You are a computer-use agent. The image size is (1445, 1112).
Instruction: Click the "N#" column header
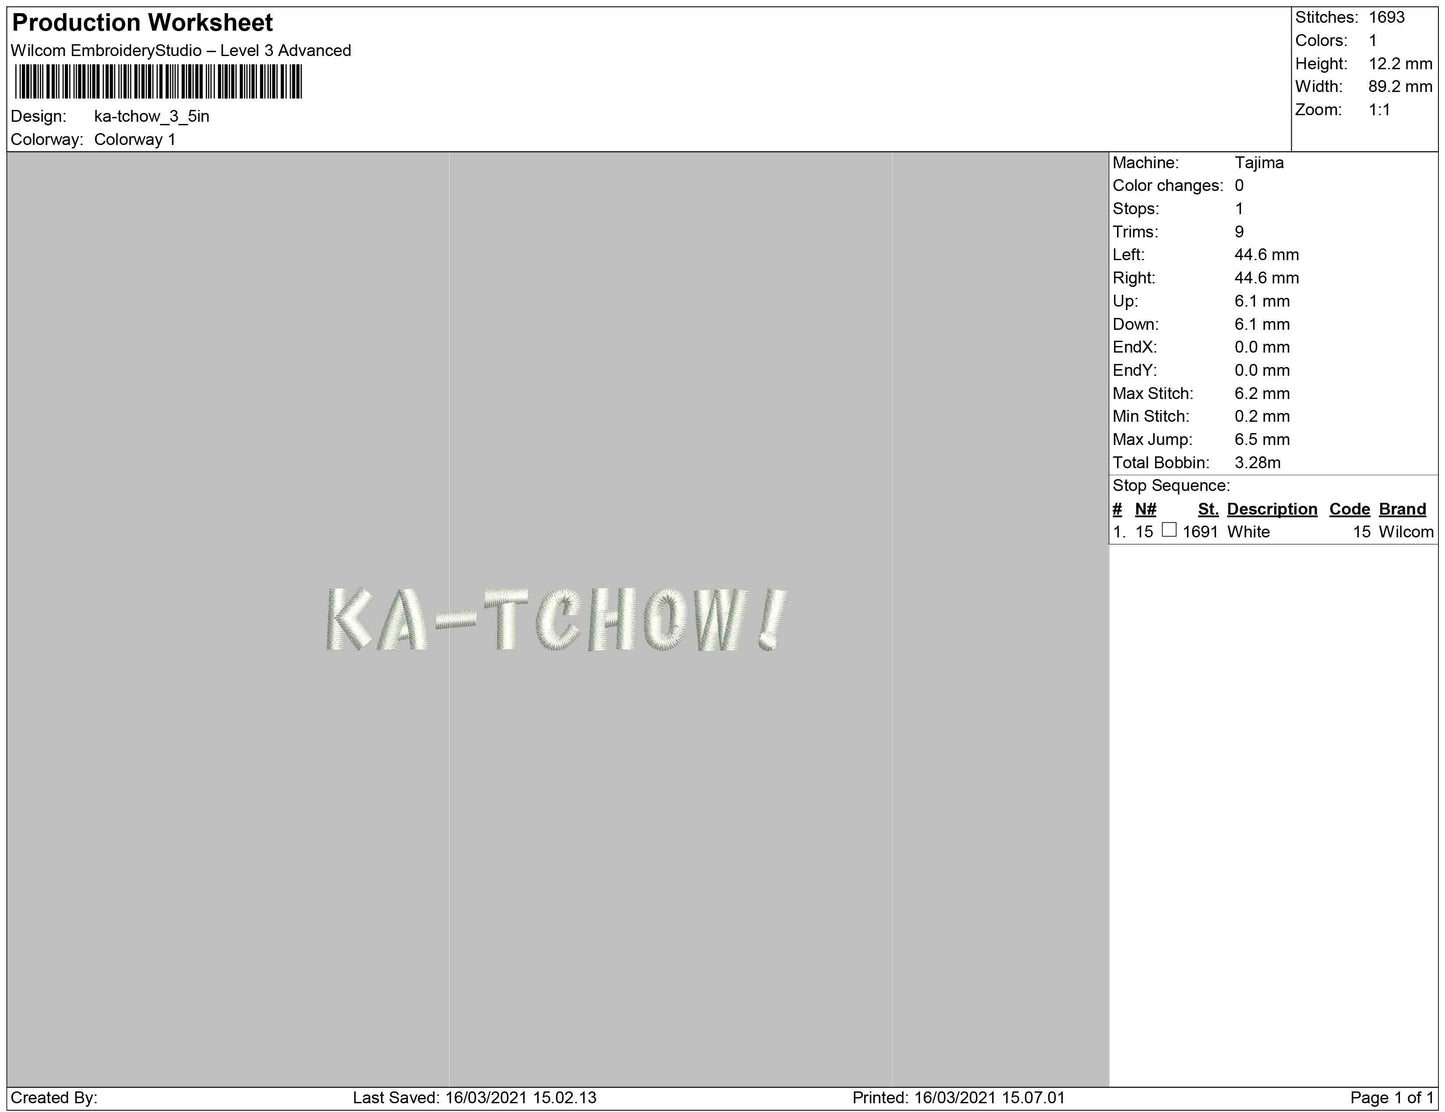1146,509
